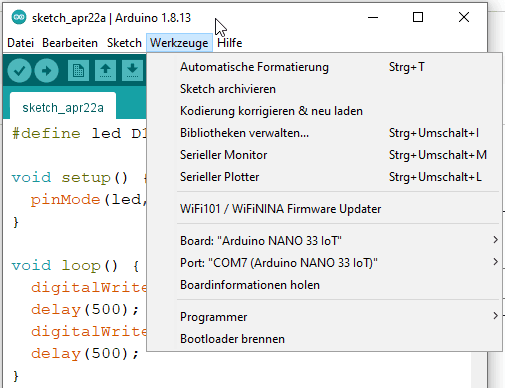Open Bibliotheken verwalten...

[324, 133]
